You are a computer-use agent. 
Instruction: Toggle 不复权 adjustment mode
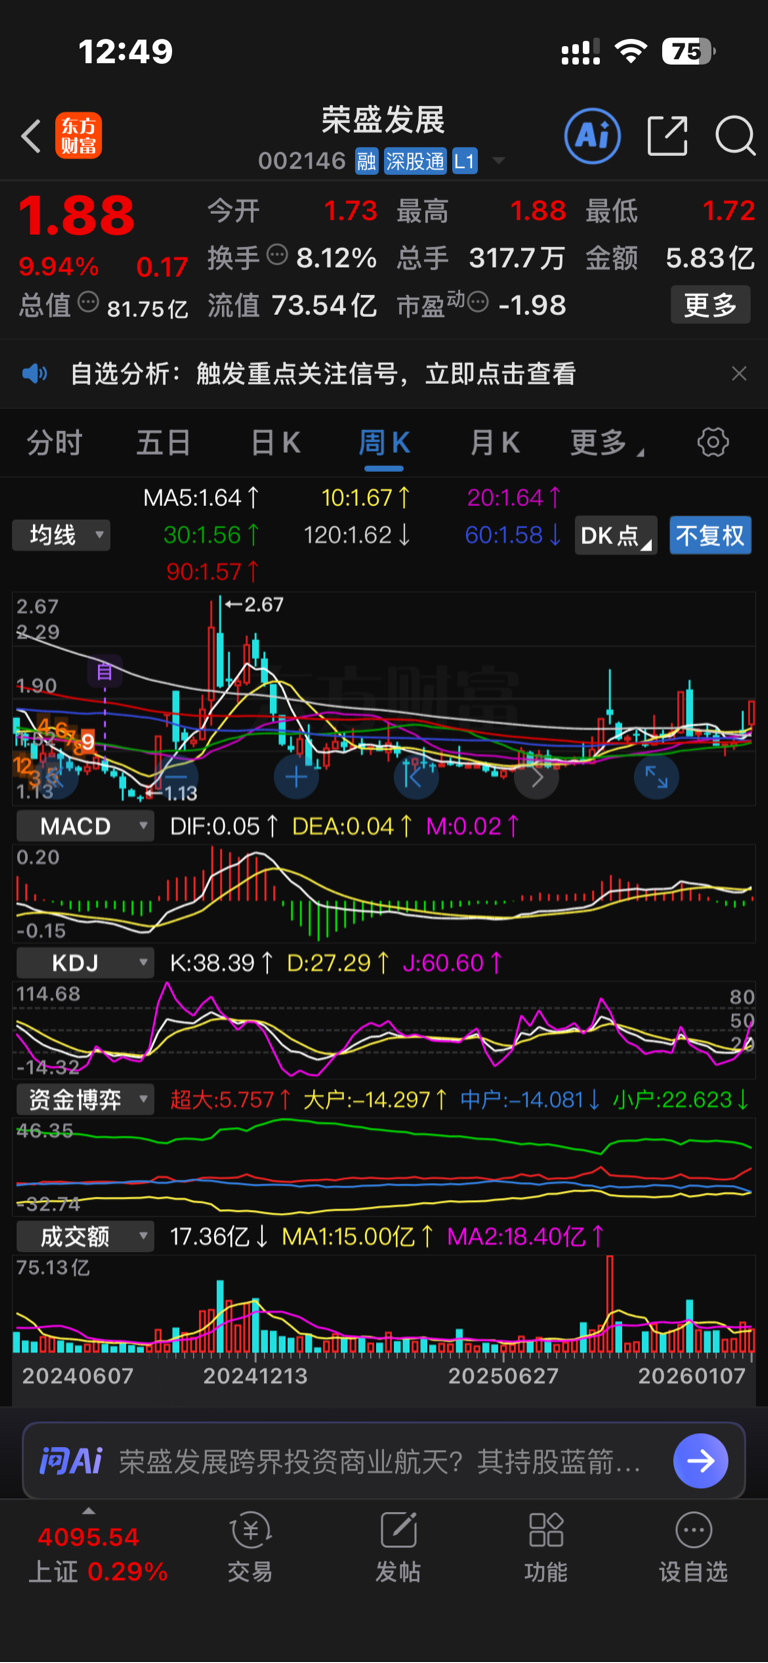[x=710, y=536]
